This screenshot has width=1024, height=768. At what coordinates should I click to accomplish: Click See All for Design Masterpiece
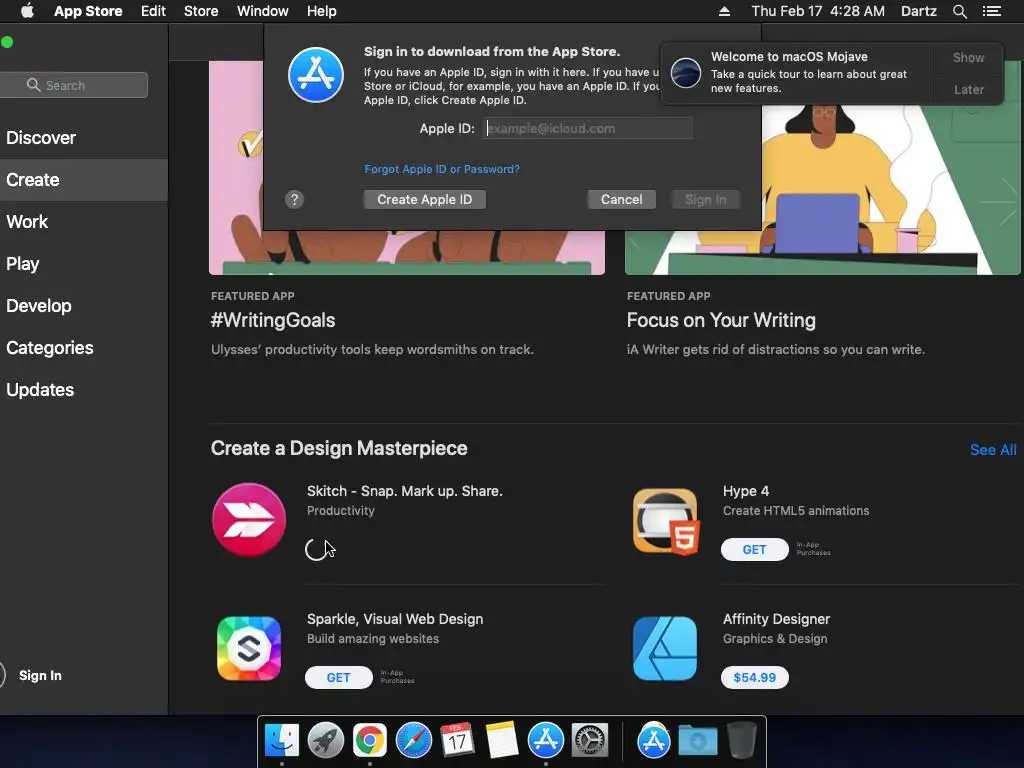(993, 449)
